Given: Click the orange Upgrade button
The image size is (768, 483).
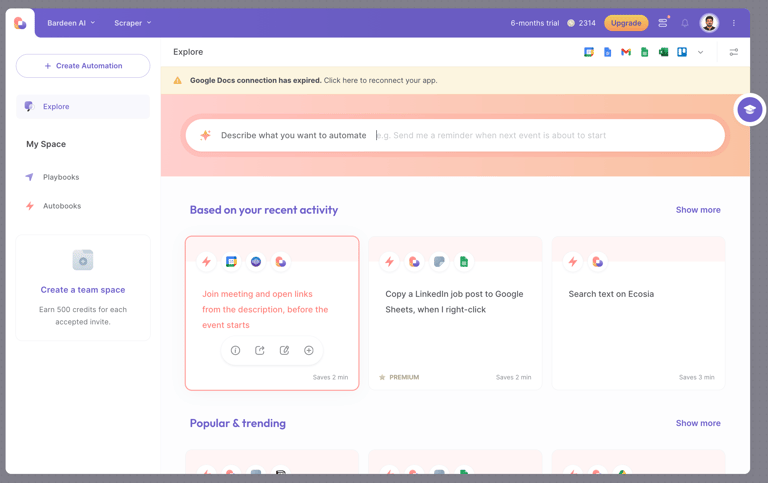Looking at the screenshot, I should pos(626,23).
